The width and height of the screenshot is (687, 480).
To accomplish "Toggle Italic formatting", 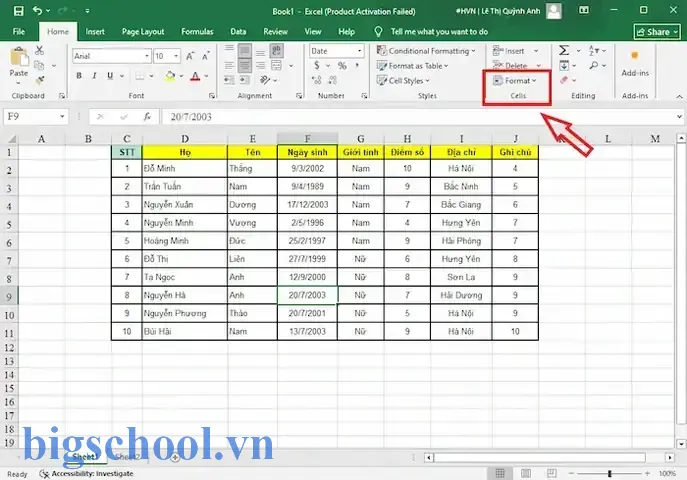I will click(94, 76).
